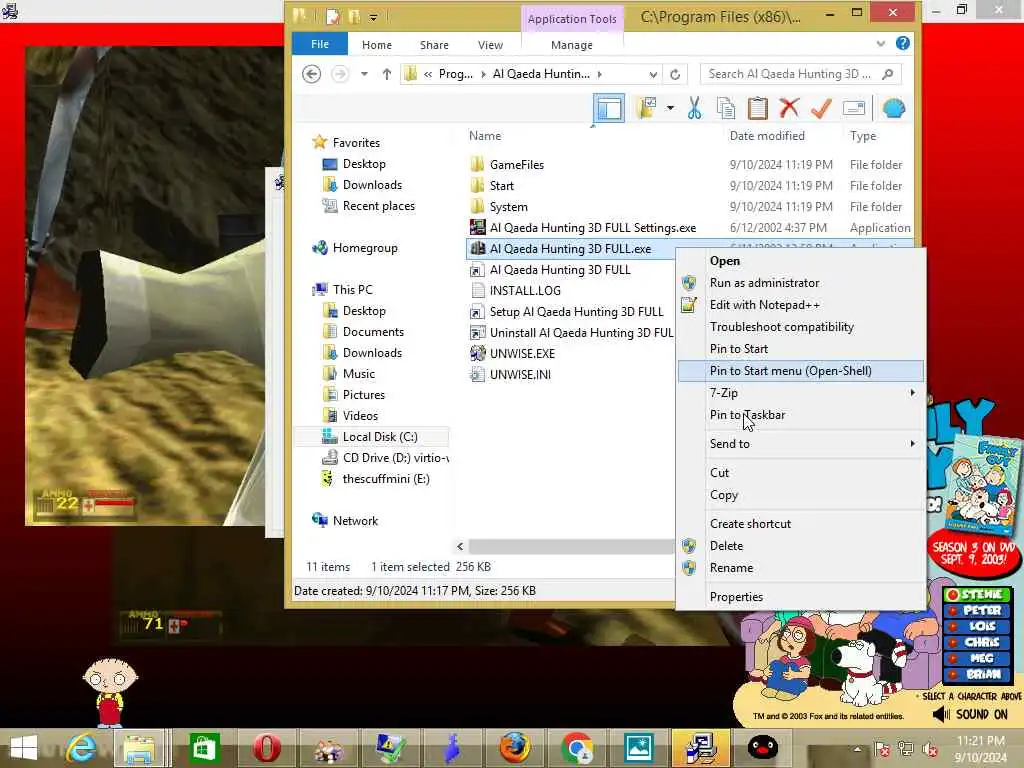Expand the 7-Zip submenu

click(x=801, y=392)
